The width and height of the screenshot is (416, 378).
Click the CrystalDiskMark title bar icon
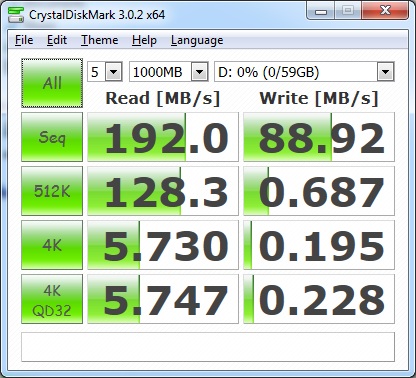pos(15,14)
